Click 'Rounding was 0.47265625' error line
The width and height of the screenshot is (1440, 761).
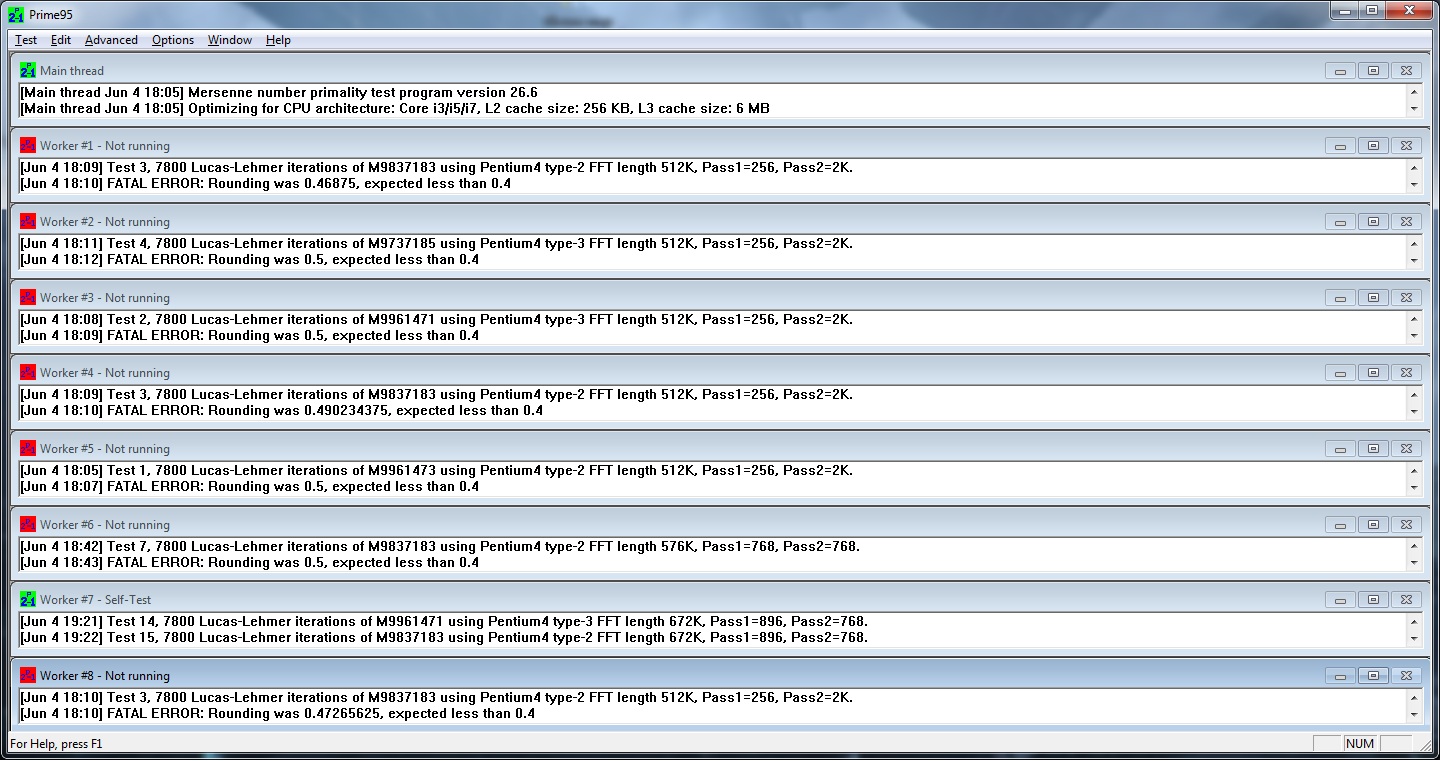pyautogui.click(x=278, y=714)
